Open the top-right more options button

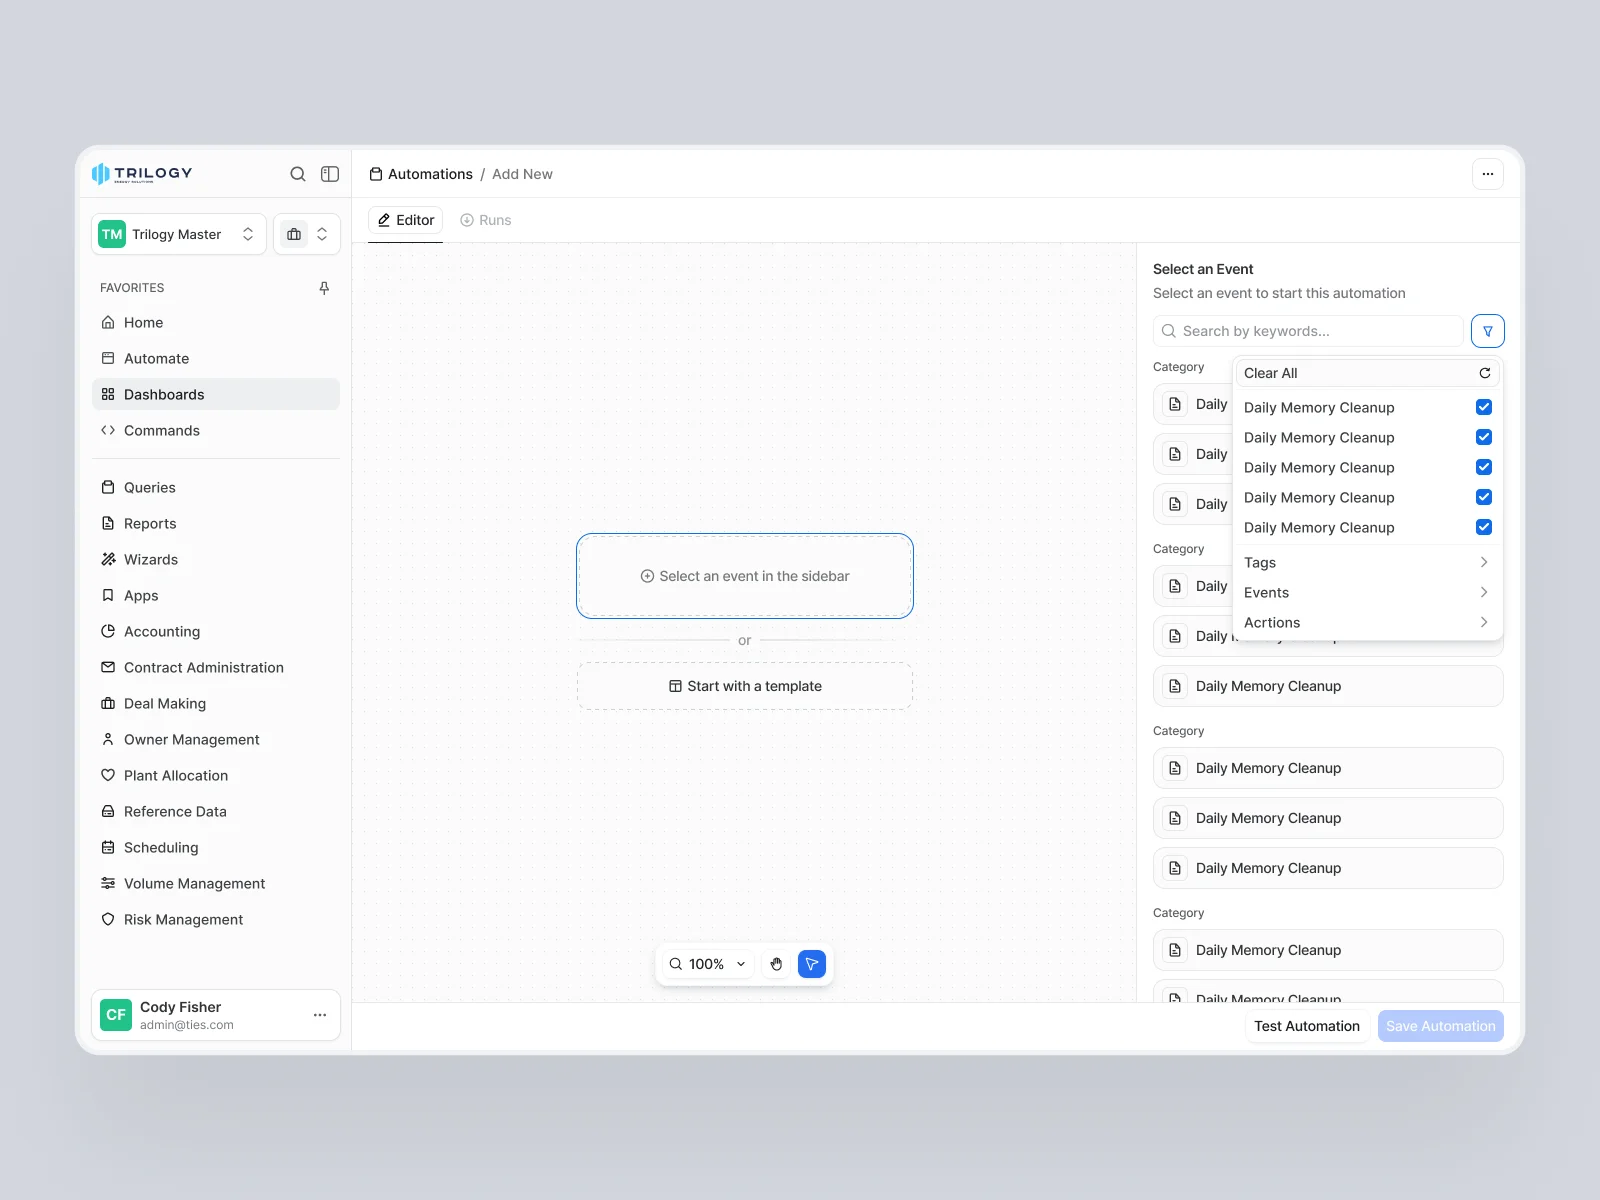[1488, 174]
